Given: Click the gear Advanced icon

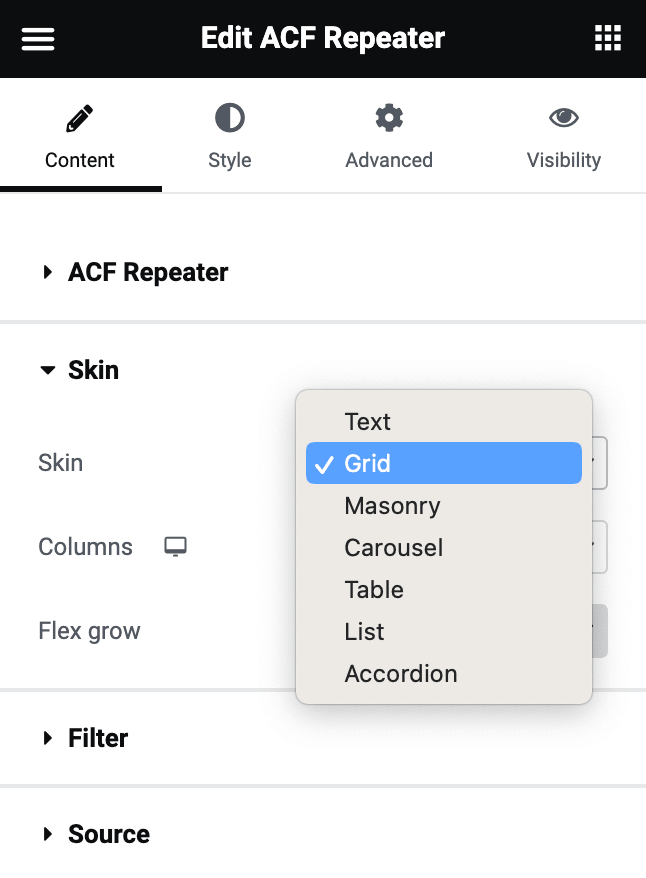Looking at the screenshot, I should [x=389, y=118].
